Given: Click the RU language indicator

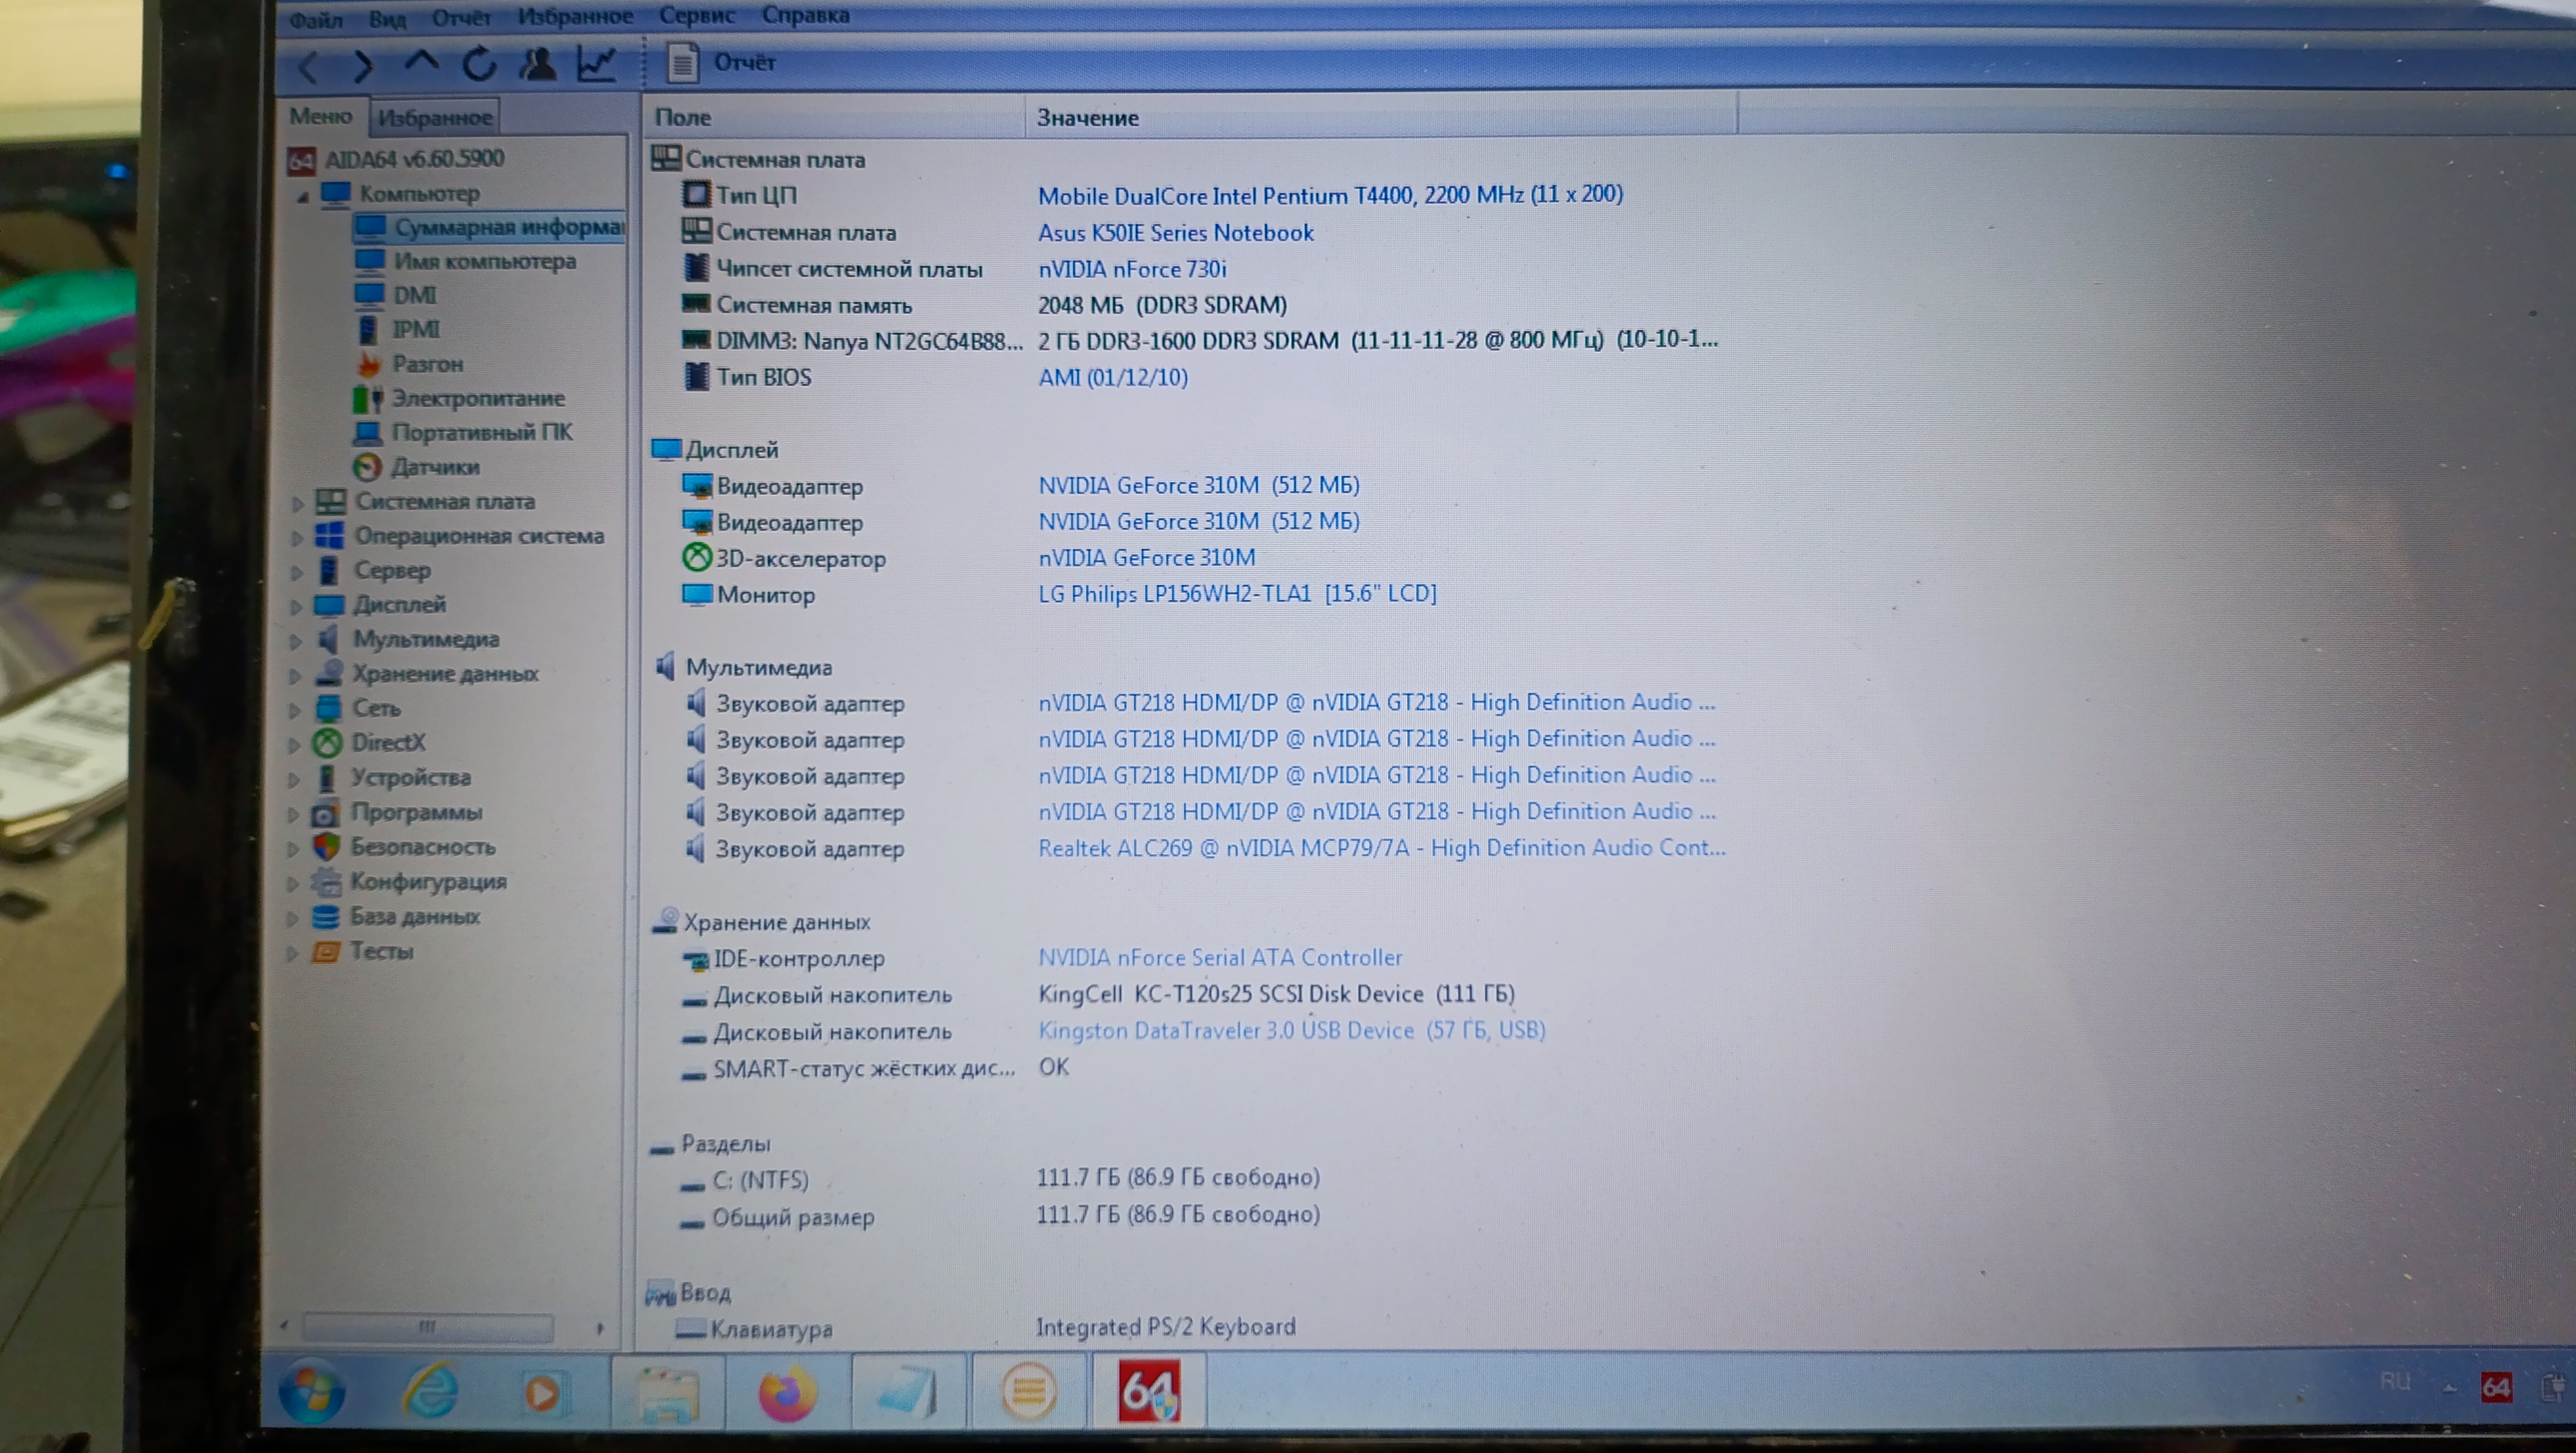Looking at the screenshot, I should point(2395,1382).
